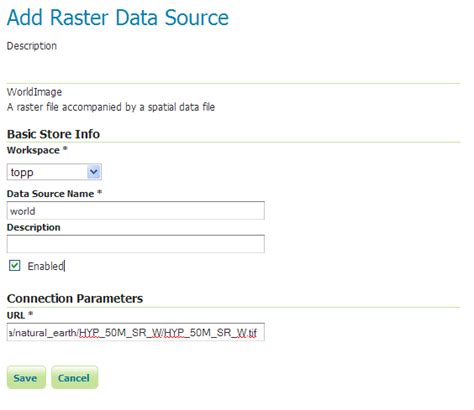Click the topp workspace combo box
Screen dimensions: 474x410
pyautogui.click(x=54, y=172)
